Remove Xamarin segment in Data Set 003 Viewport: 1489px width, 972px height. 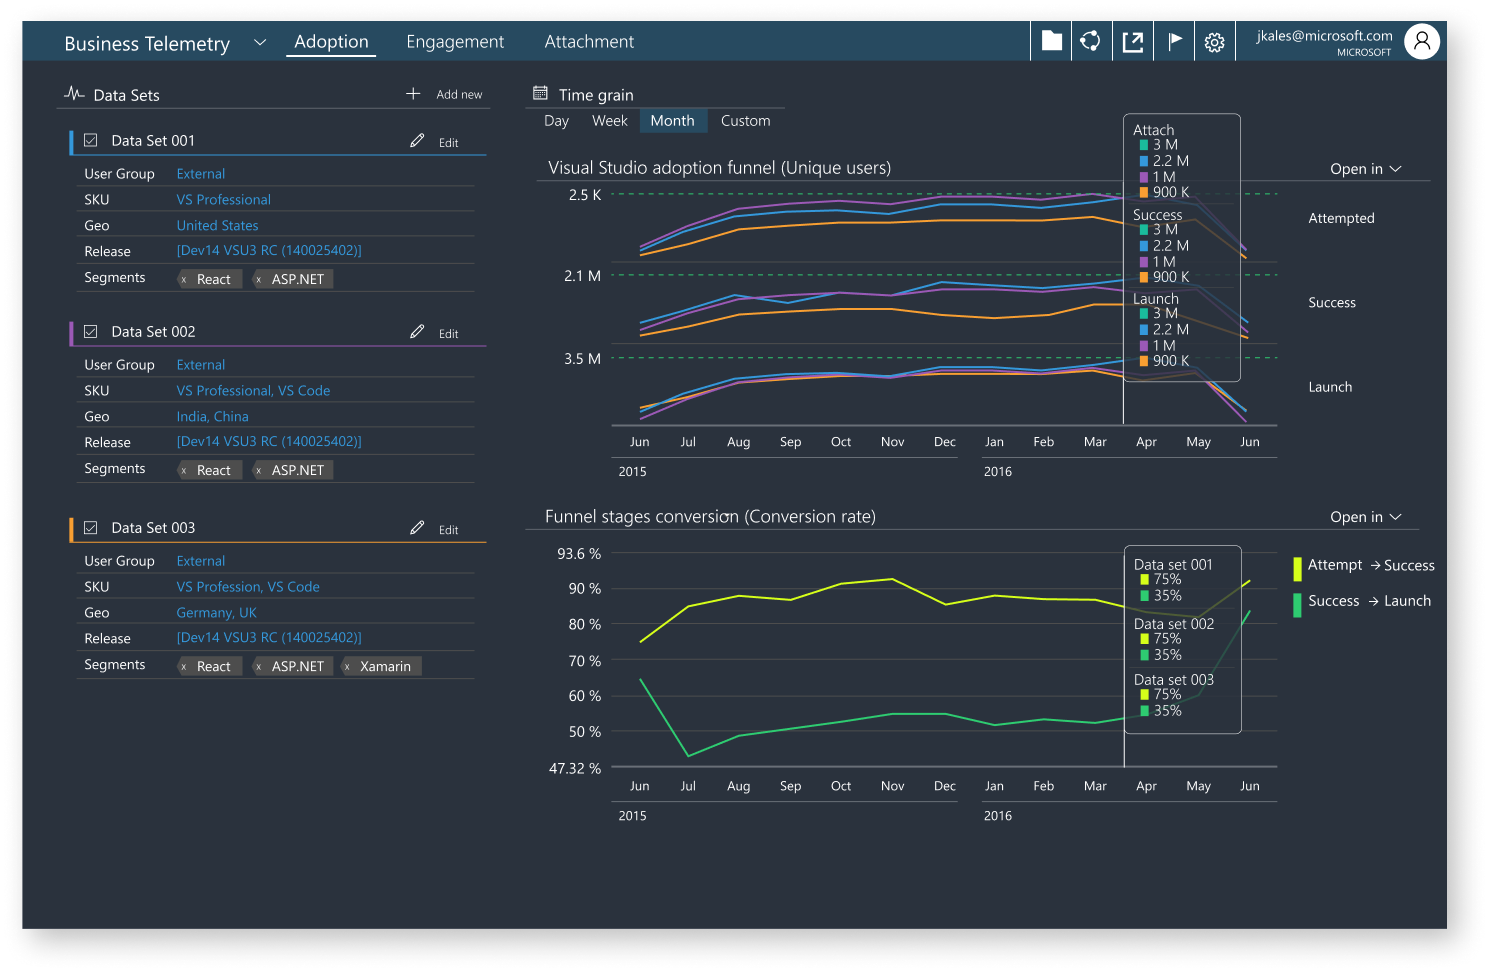[347, 667]
